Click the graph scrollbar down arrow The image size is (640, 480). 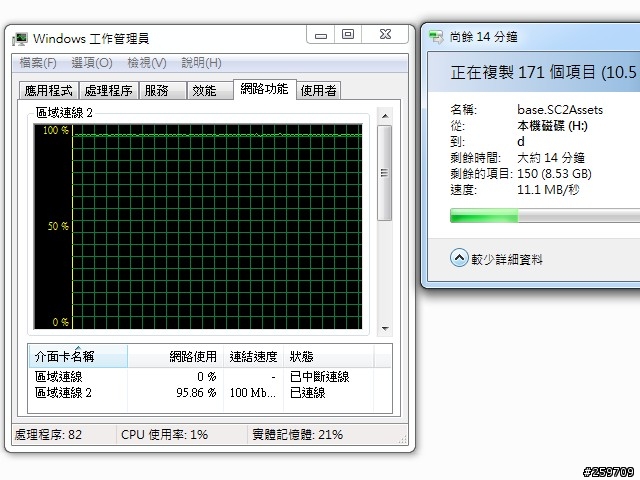click(384, 328)
